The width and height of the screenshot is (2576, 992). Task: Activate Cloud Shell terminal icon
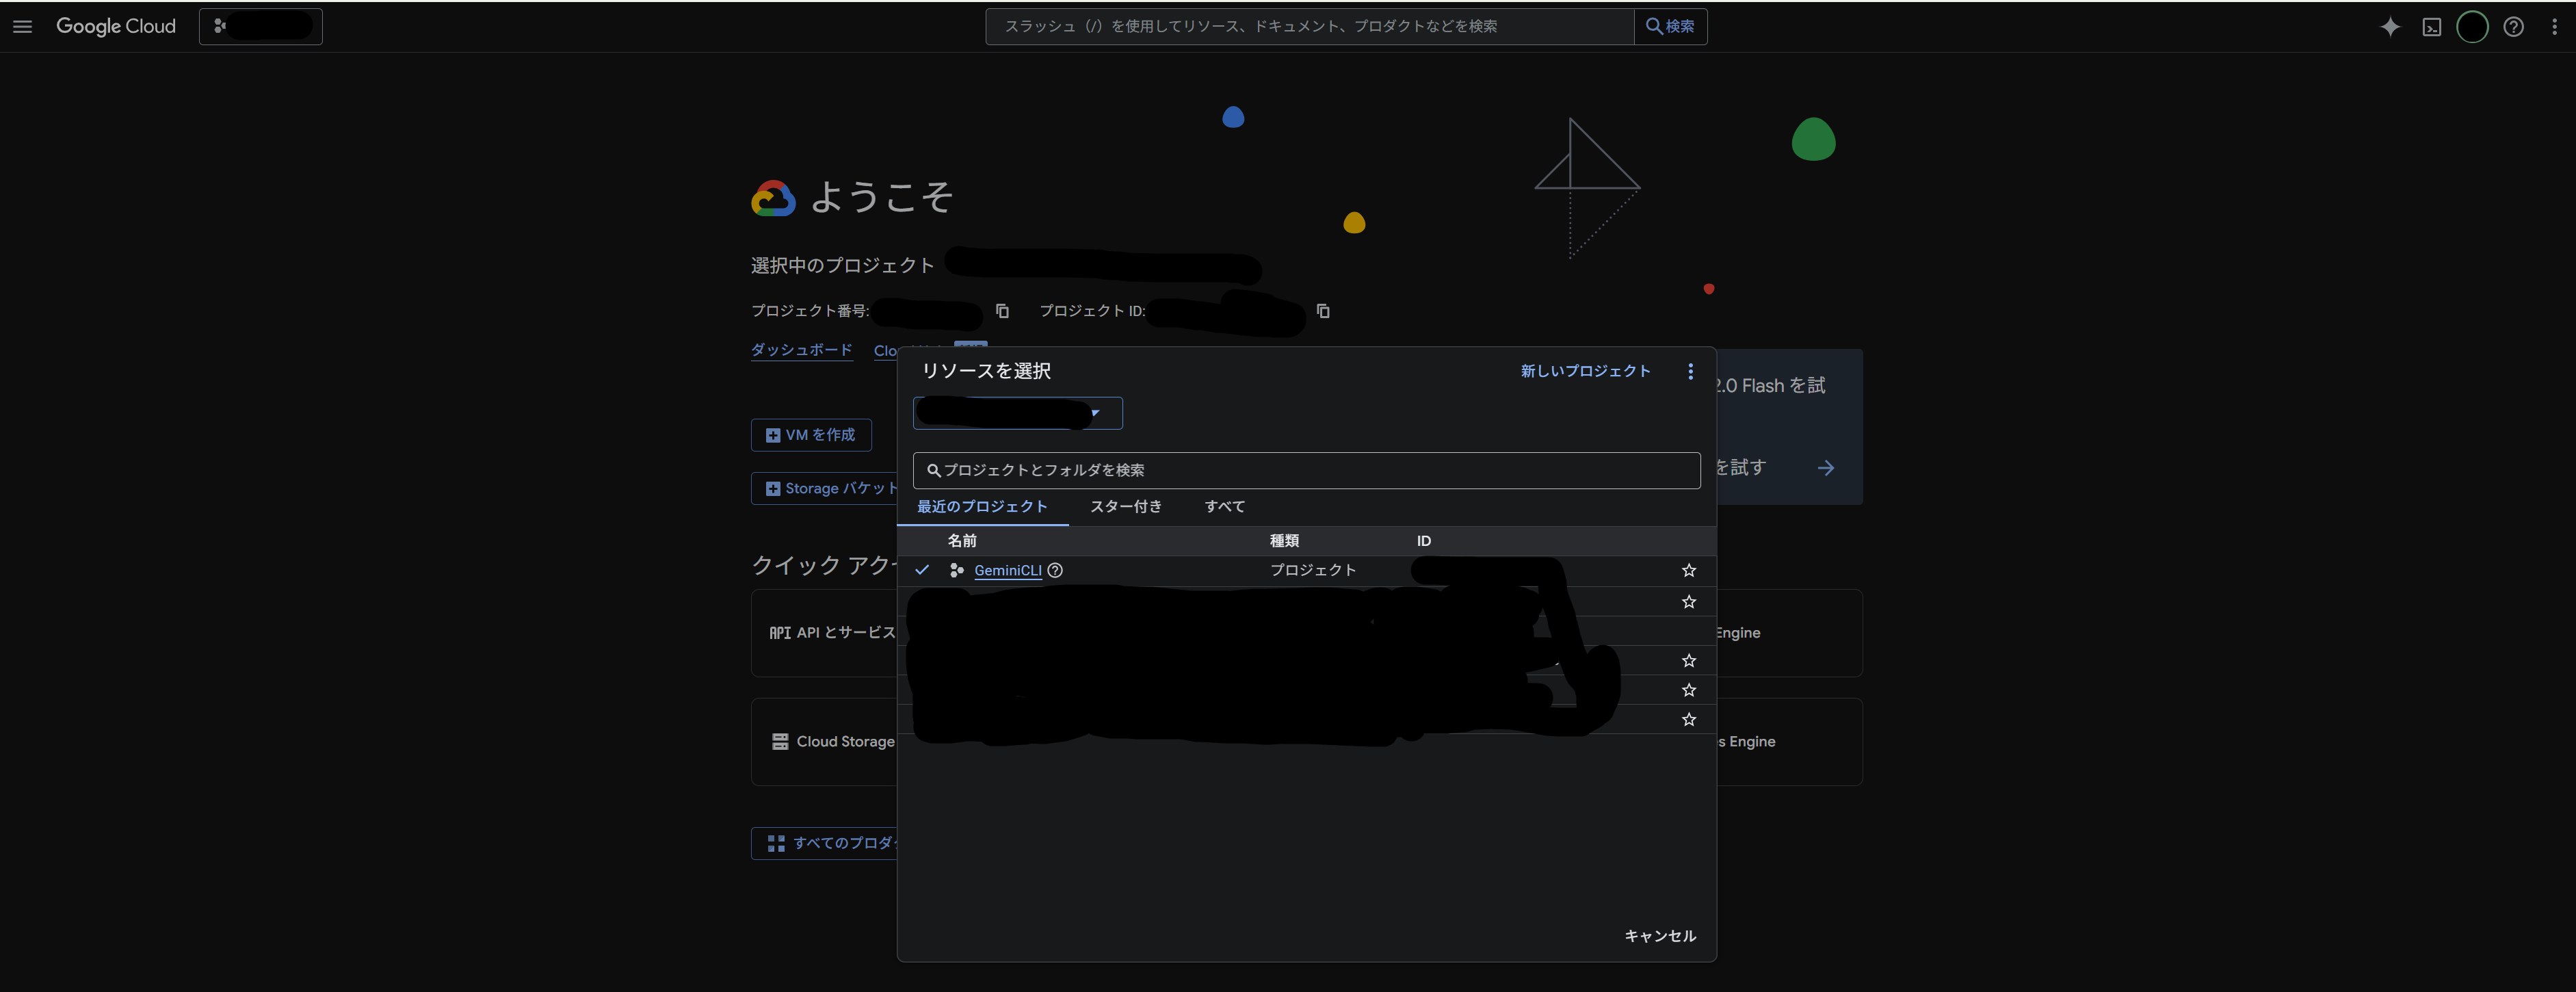pos(2431,27)
